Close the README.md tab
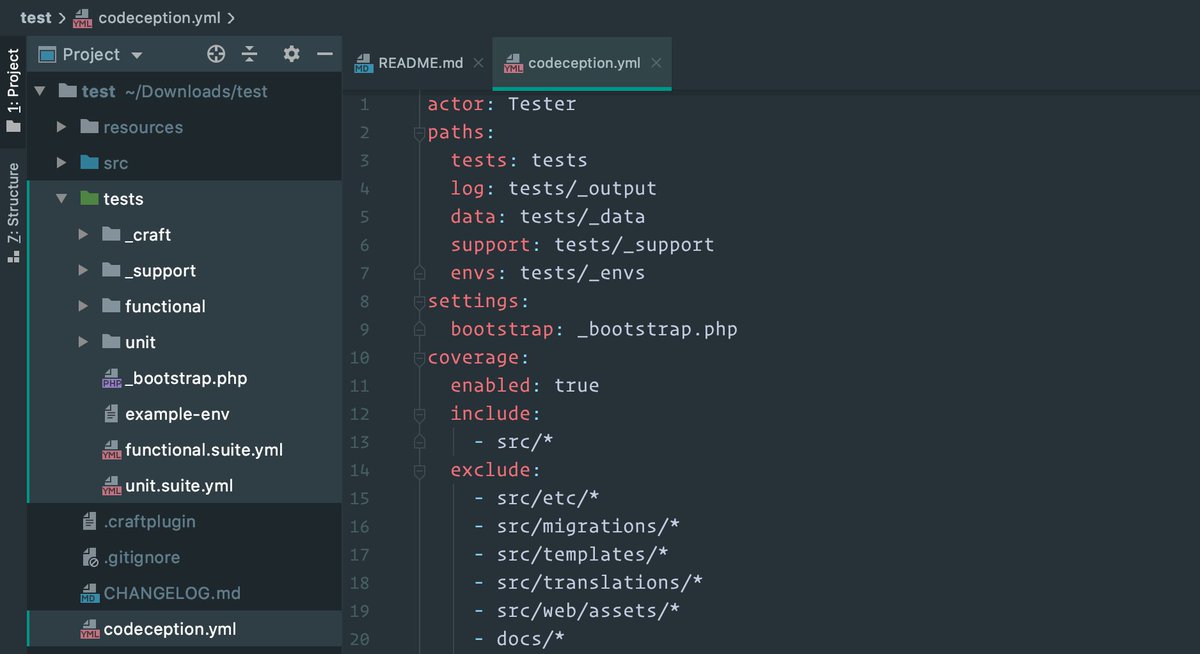The image size is (1200, 654). point(478,63)
